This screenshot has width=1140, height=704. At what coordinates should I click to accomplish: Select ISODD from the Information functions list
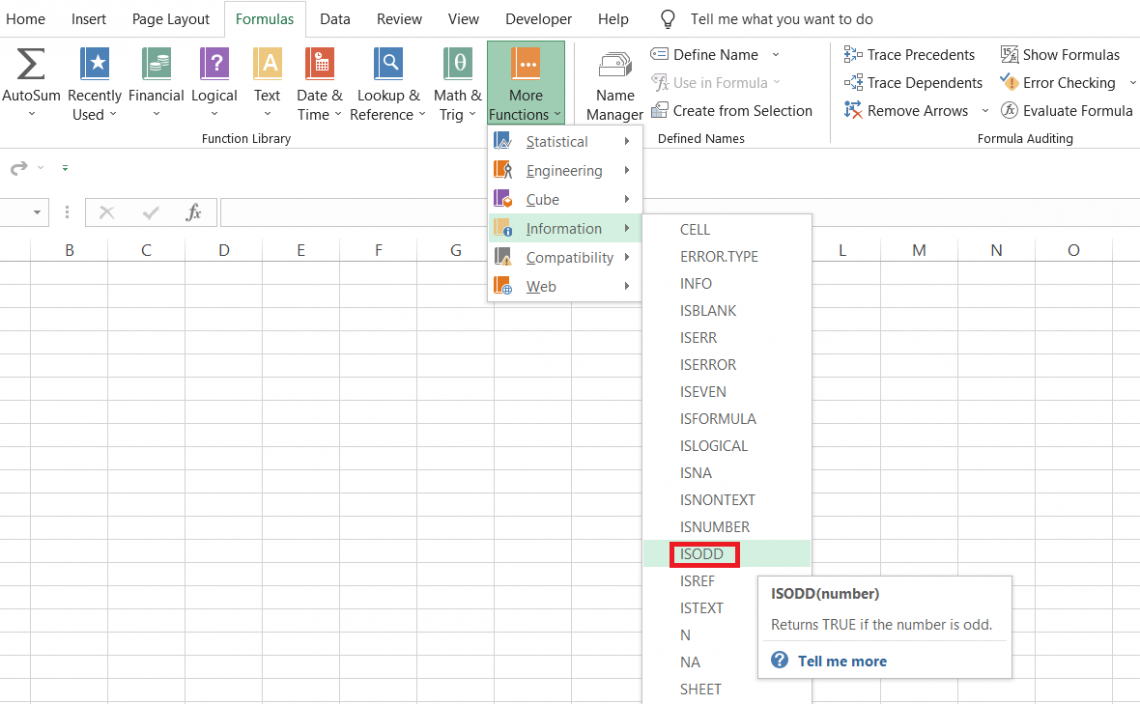tap(703, 554)
